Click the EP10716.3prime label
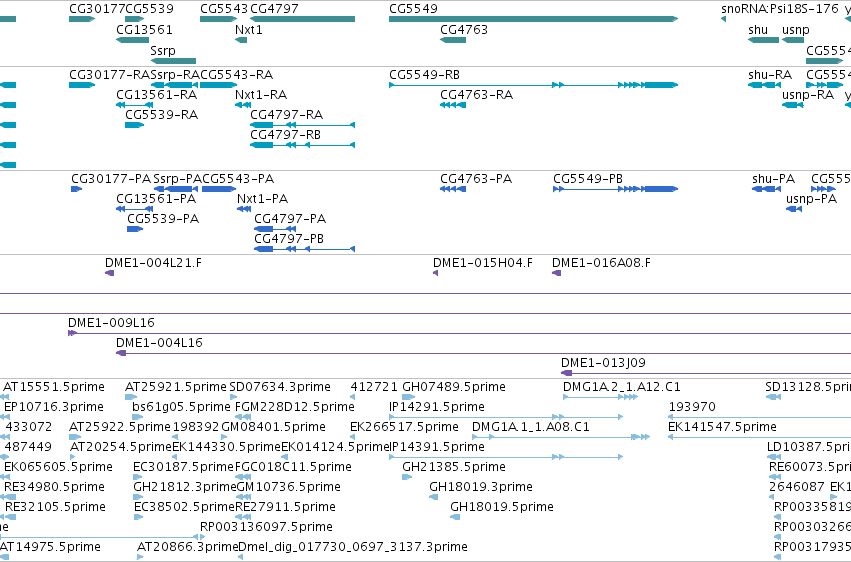This screenshot has width=851, height=562. 54,407
